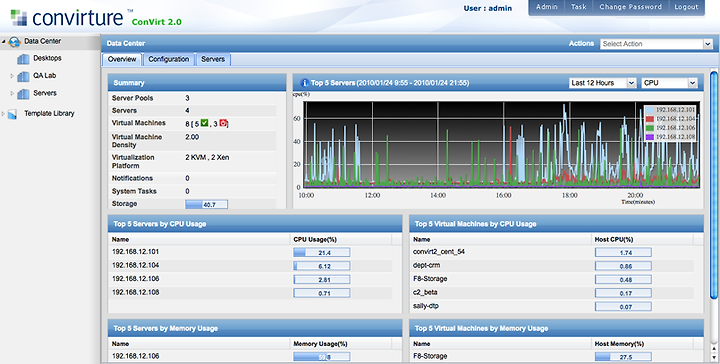Click the red stopped VMs status icon
The image size is (720, 364).
(x=223, y=123)
